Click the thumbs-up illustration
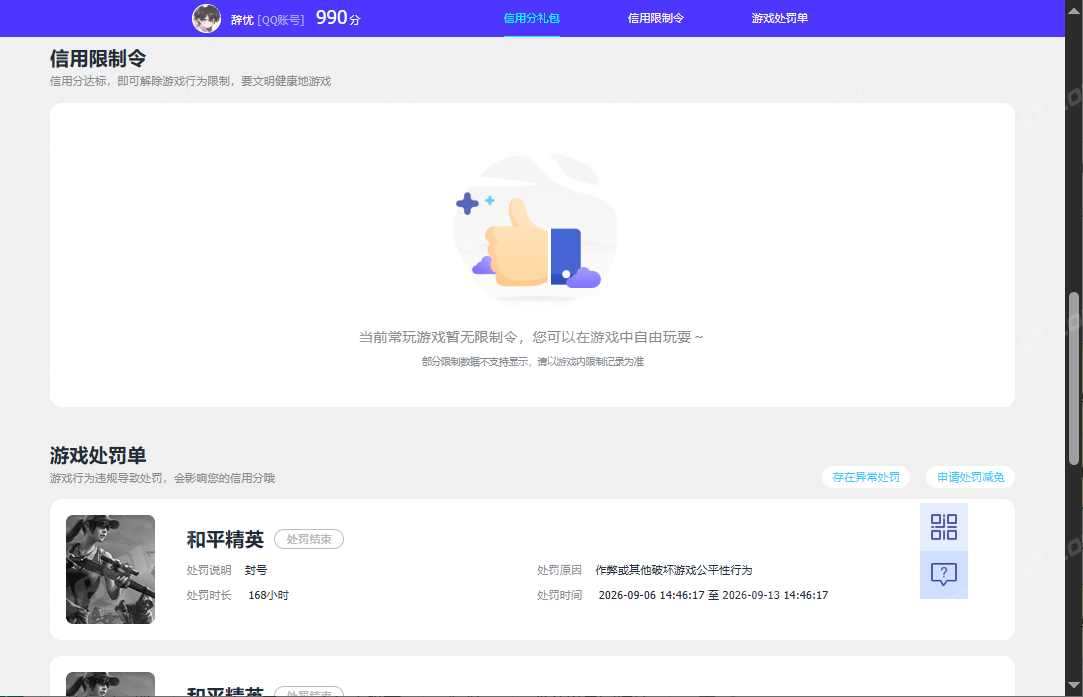The height and width of the screenshot is (697, 1083). point(533,229)
